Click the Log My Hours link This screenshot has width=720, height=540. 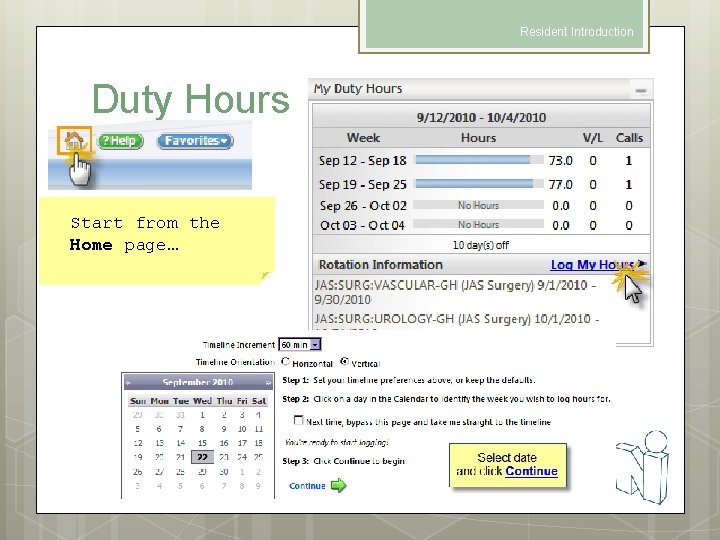coord(593,264)
